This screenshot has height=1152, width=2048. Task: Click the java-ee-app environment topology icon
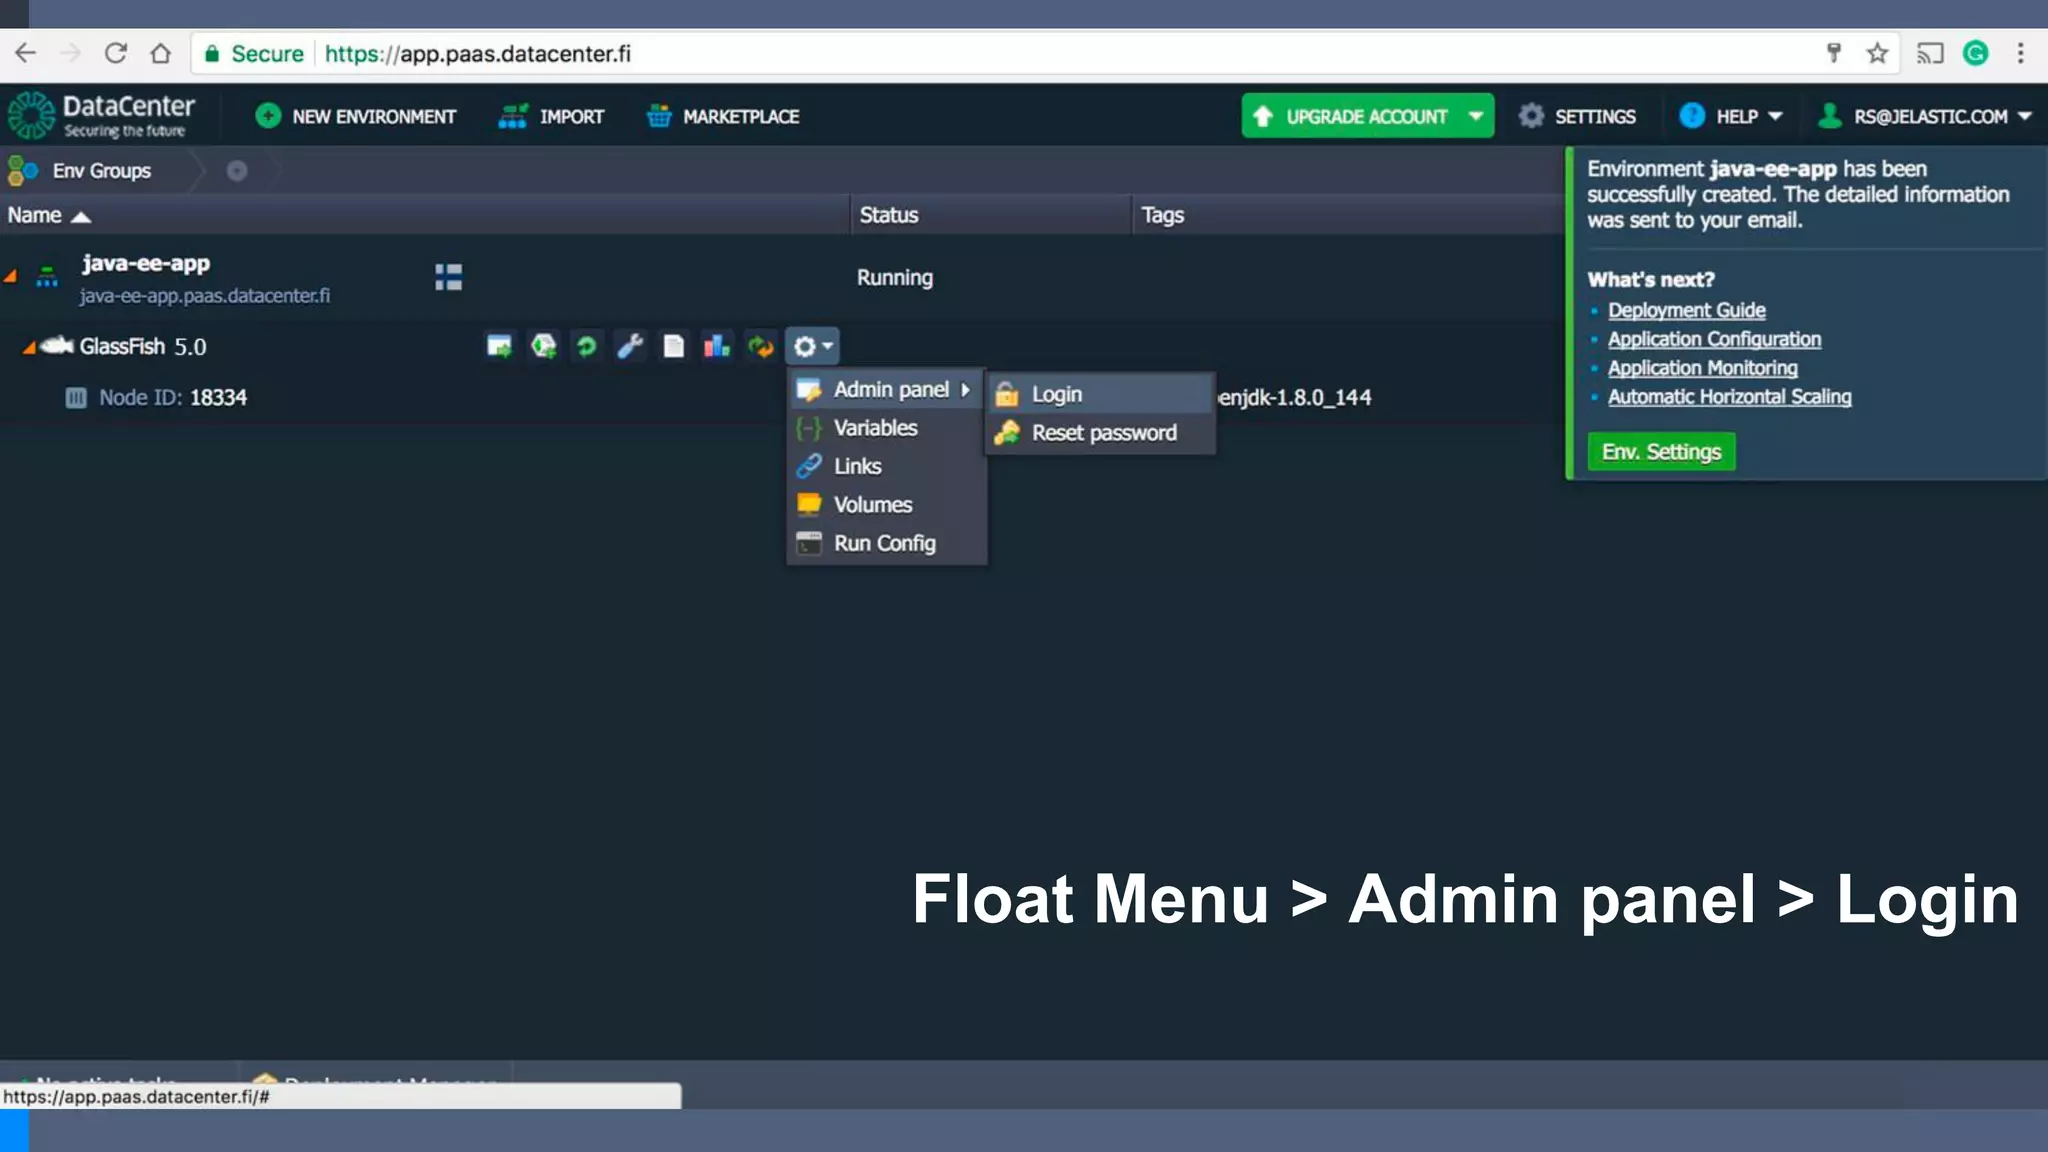47,277
